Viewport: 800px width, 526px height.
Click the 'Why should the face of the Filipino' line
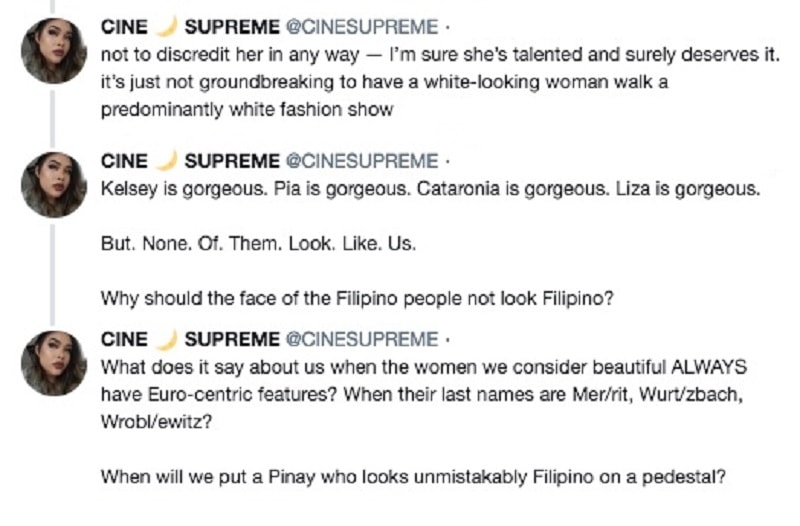coord(357,298)
